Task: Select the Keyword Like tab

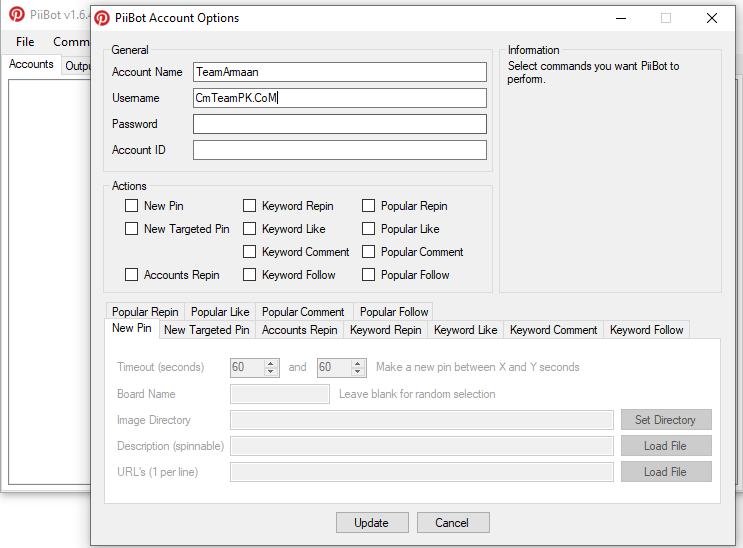Action: [465, 330]
